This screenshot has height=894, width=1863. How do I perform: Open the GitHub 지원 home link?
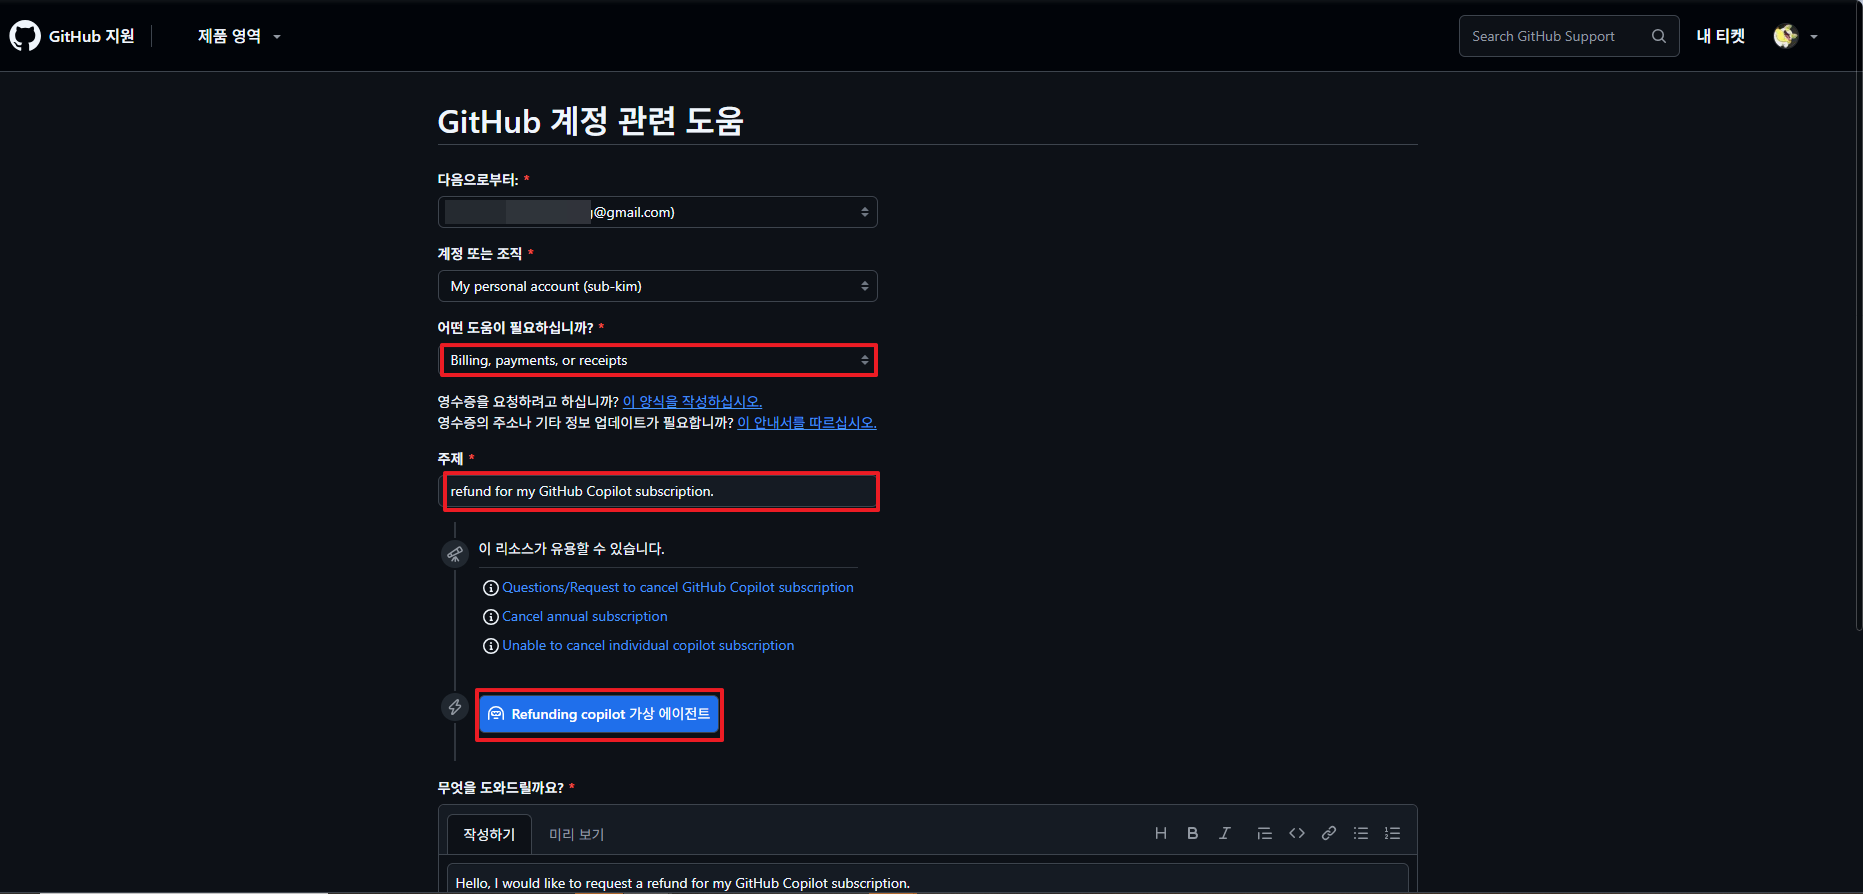91,36
